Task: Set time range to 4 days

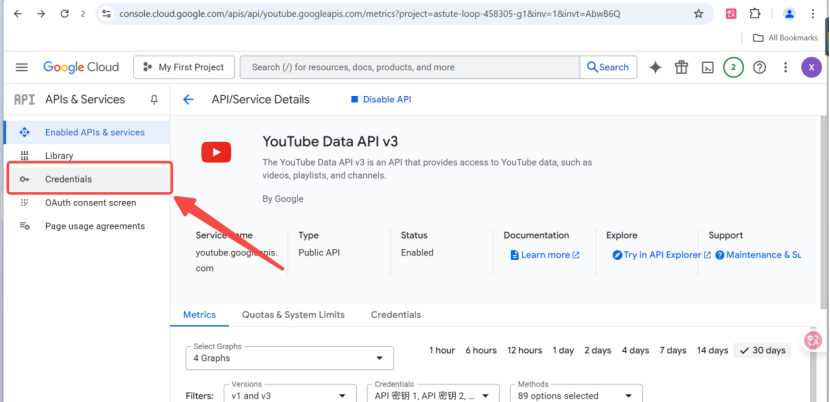Action: pos(635,351)
